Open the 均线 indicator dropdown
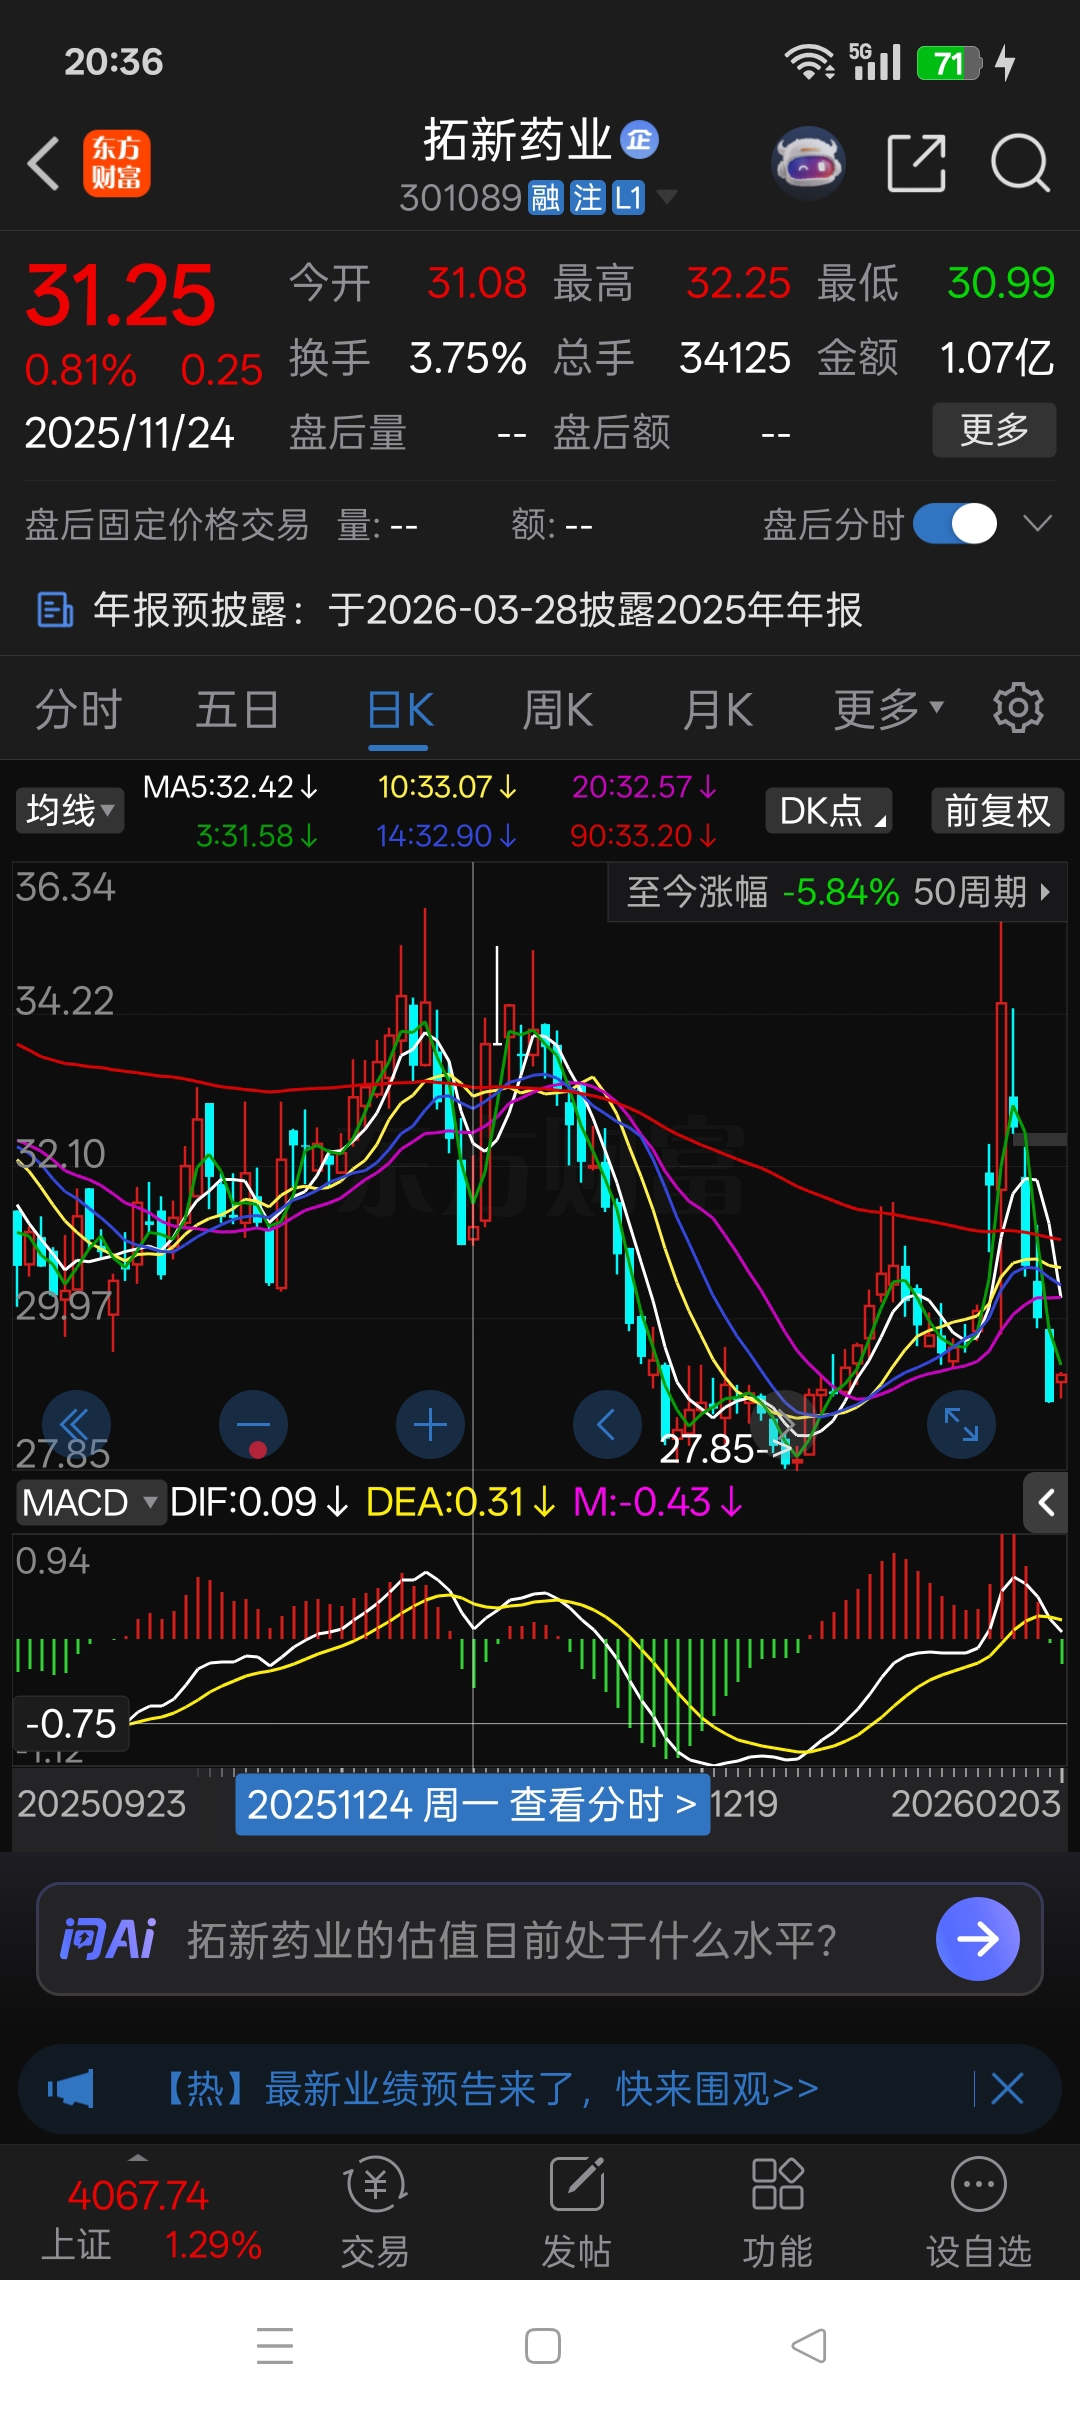 click(70, 810)
